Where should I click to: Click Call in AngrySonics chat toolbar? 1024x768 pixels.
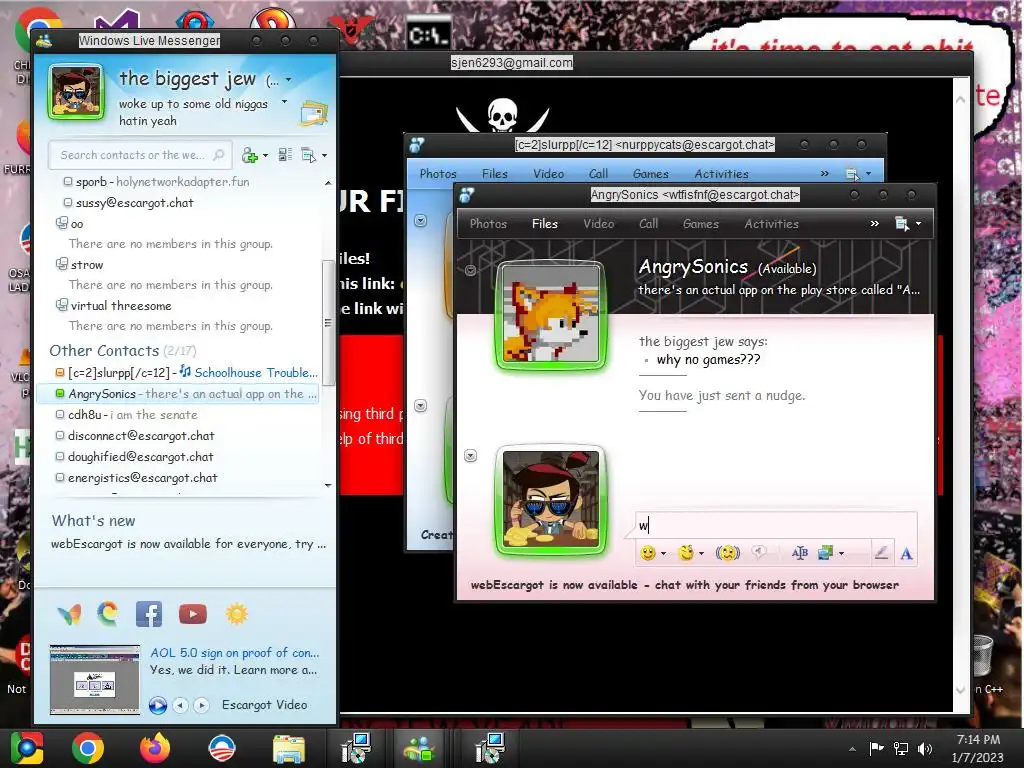pyautogui.click(x=648, y=223)
